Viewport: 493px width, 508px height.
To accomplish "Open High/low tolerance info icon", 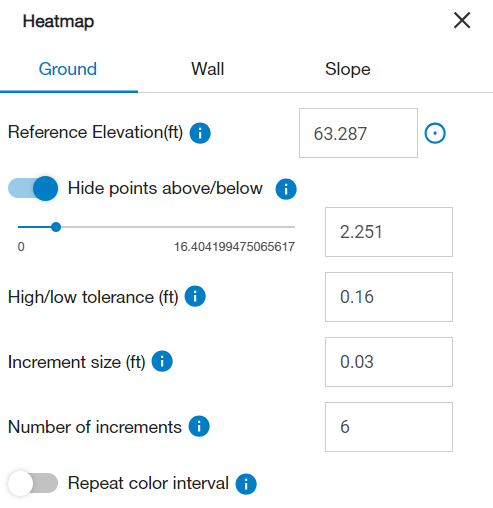I will 195,296.
